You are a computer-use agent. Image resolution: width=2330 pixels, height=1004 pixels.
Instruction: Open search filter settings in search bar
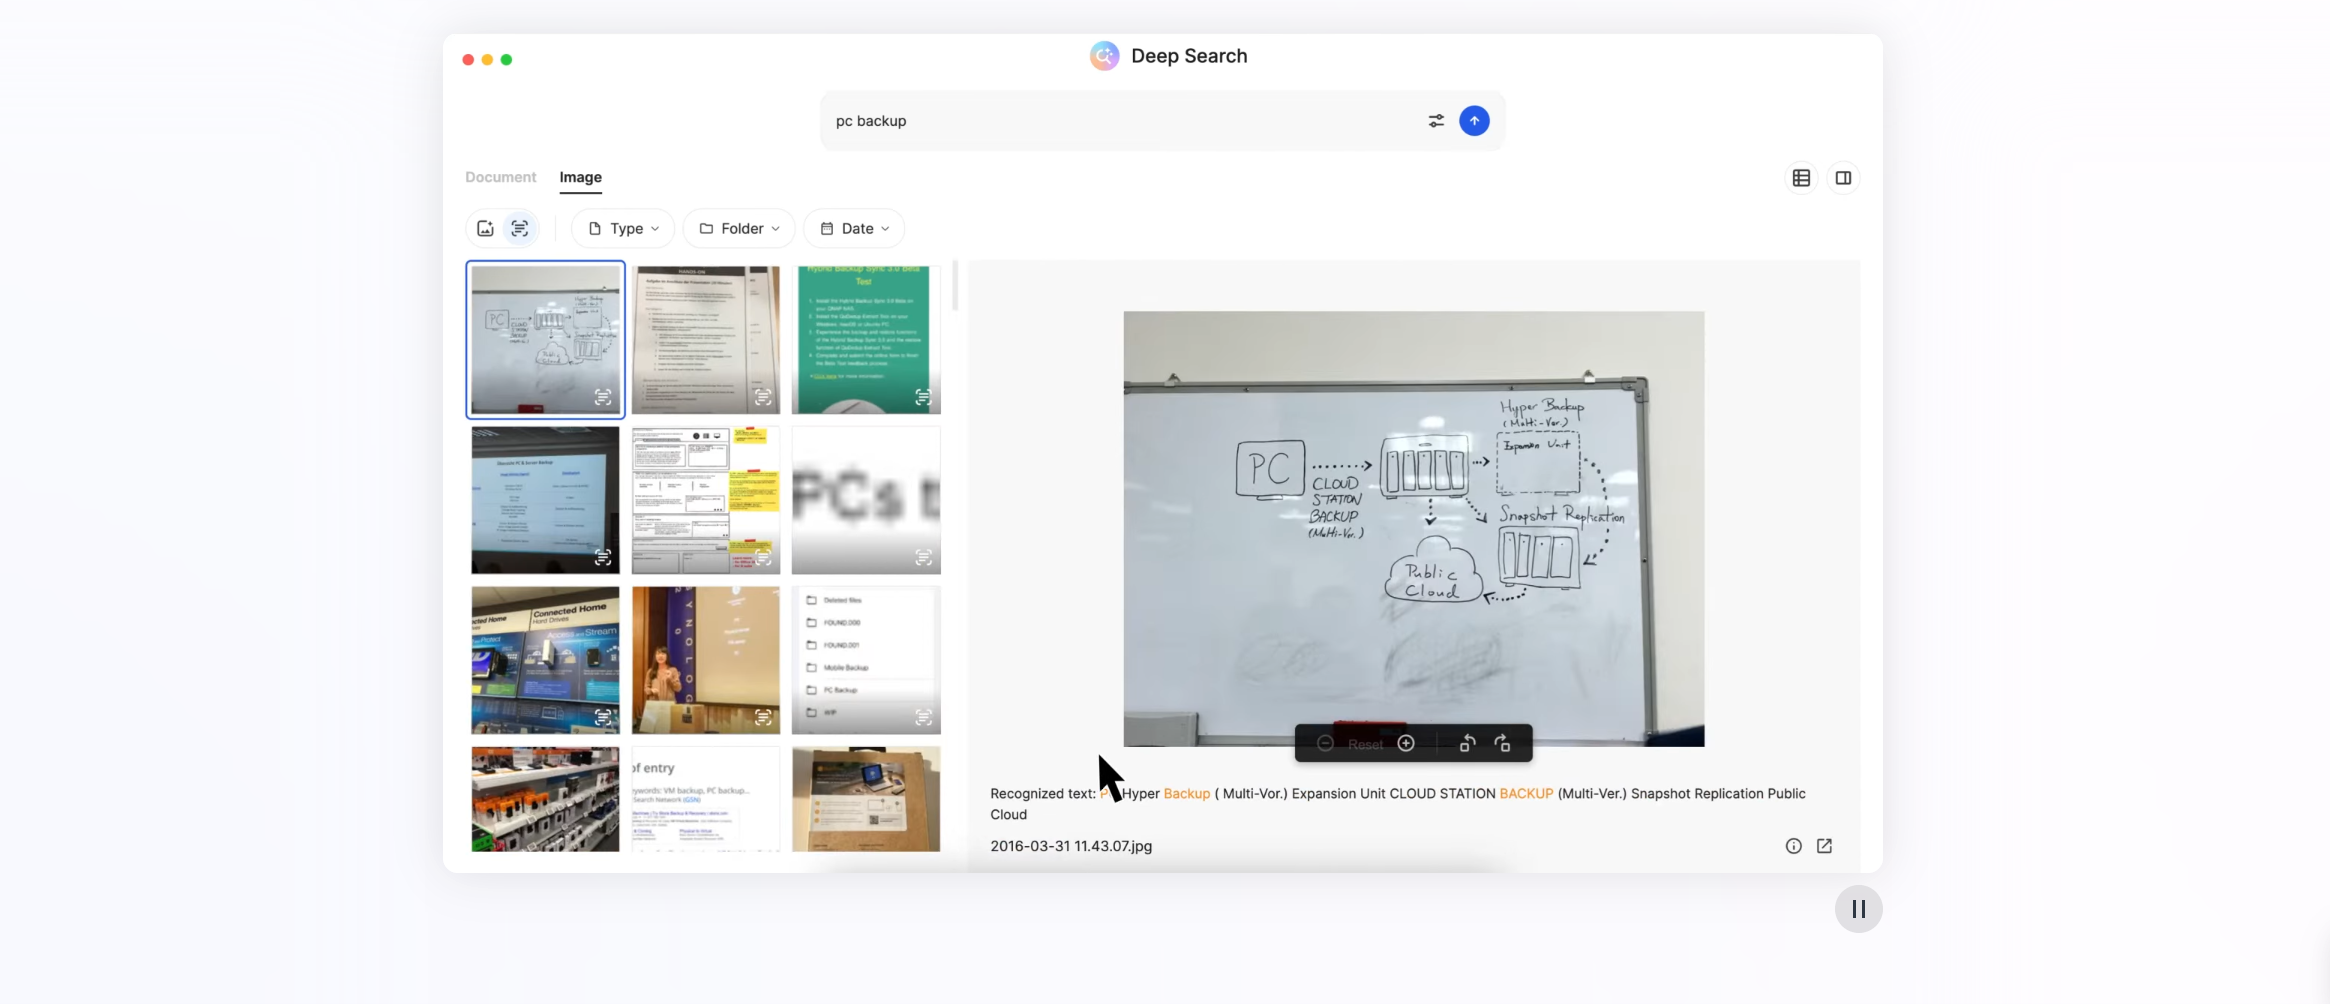pos(1436,121)
